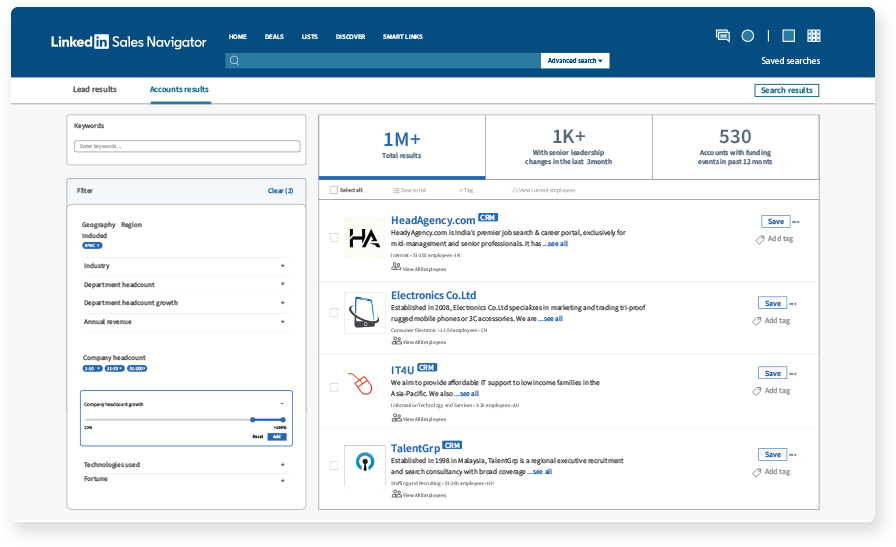Expand the Technologies used filter
This screenshot has height=547, width=896.
pyautogui.click(x=282, y=465)
